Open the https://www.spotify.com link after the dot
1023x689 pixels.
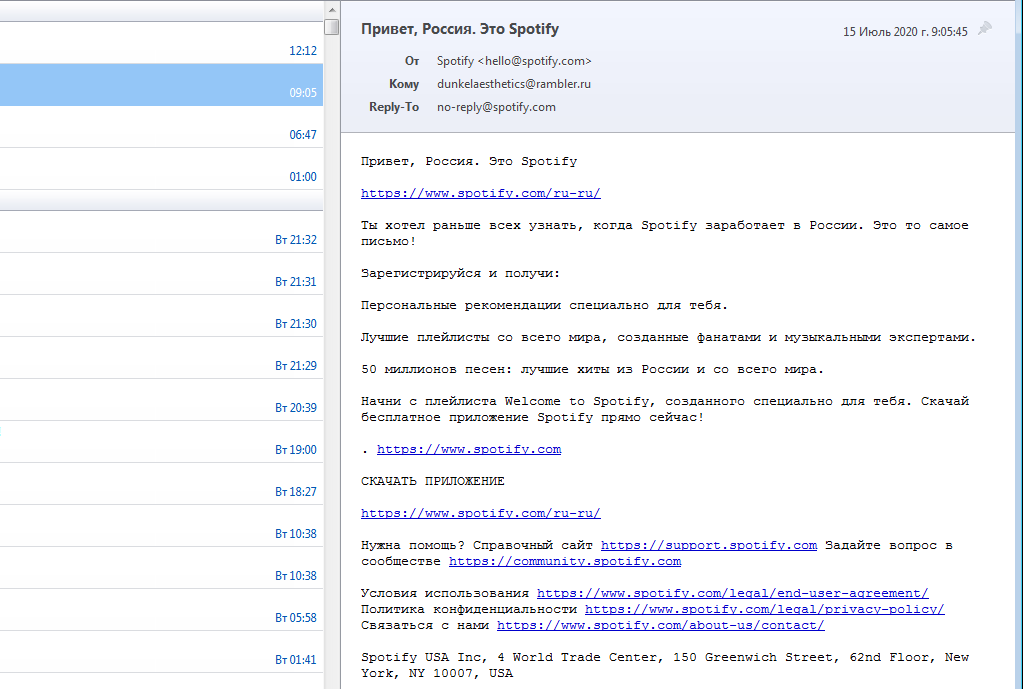(468, 450)
